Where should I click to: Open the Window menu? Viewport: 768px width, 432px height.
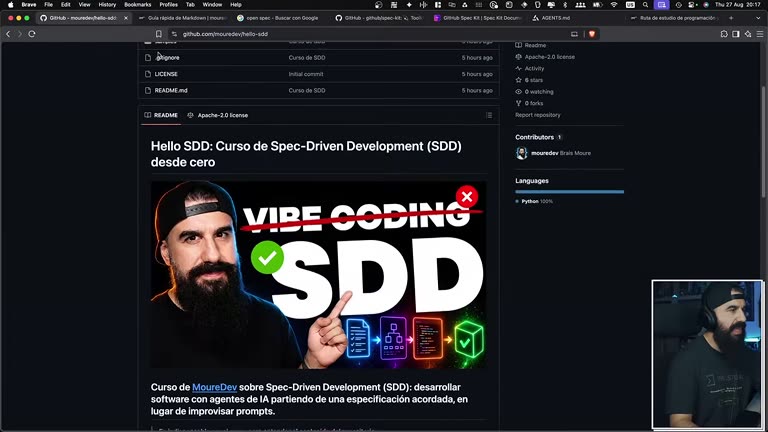[x=212, y=4]
